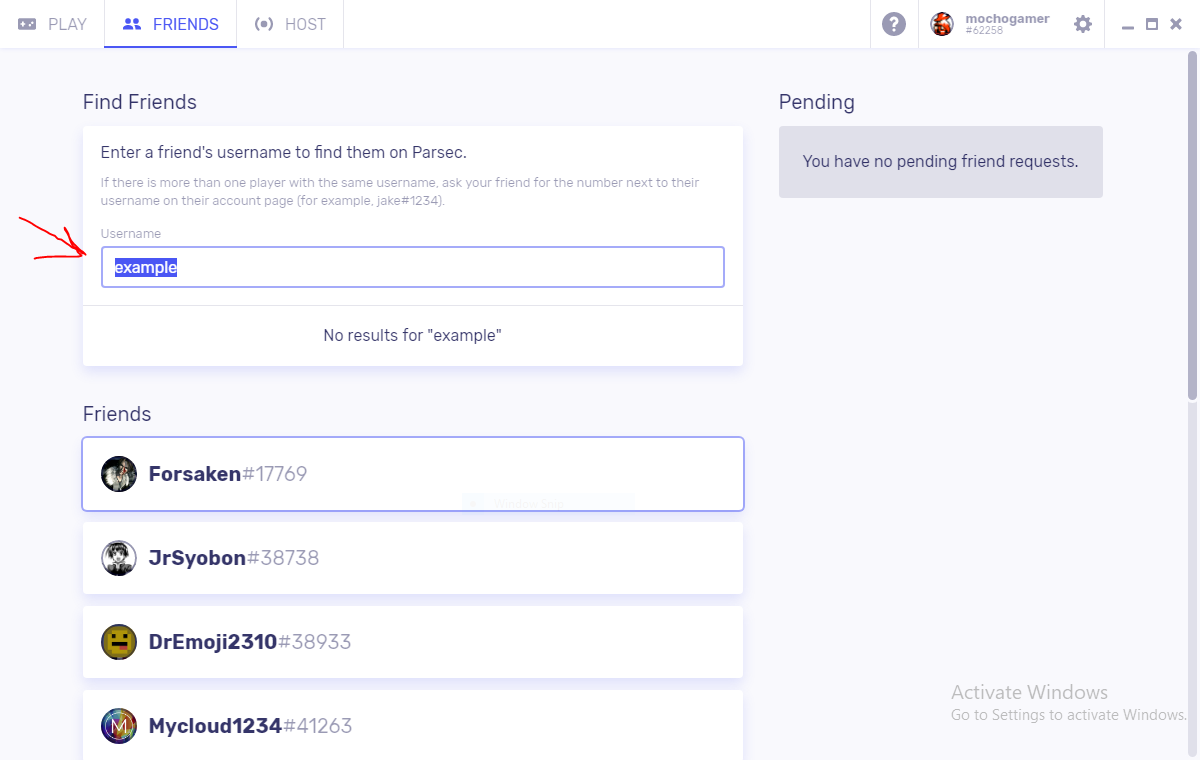Screen dimensions: 1200x760
Task: Open the help question mark icon
Action: point(894,24)
